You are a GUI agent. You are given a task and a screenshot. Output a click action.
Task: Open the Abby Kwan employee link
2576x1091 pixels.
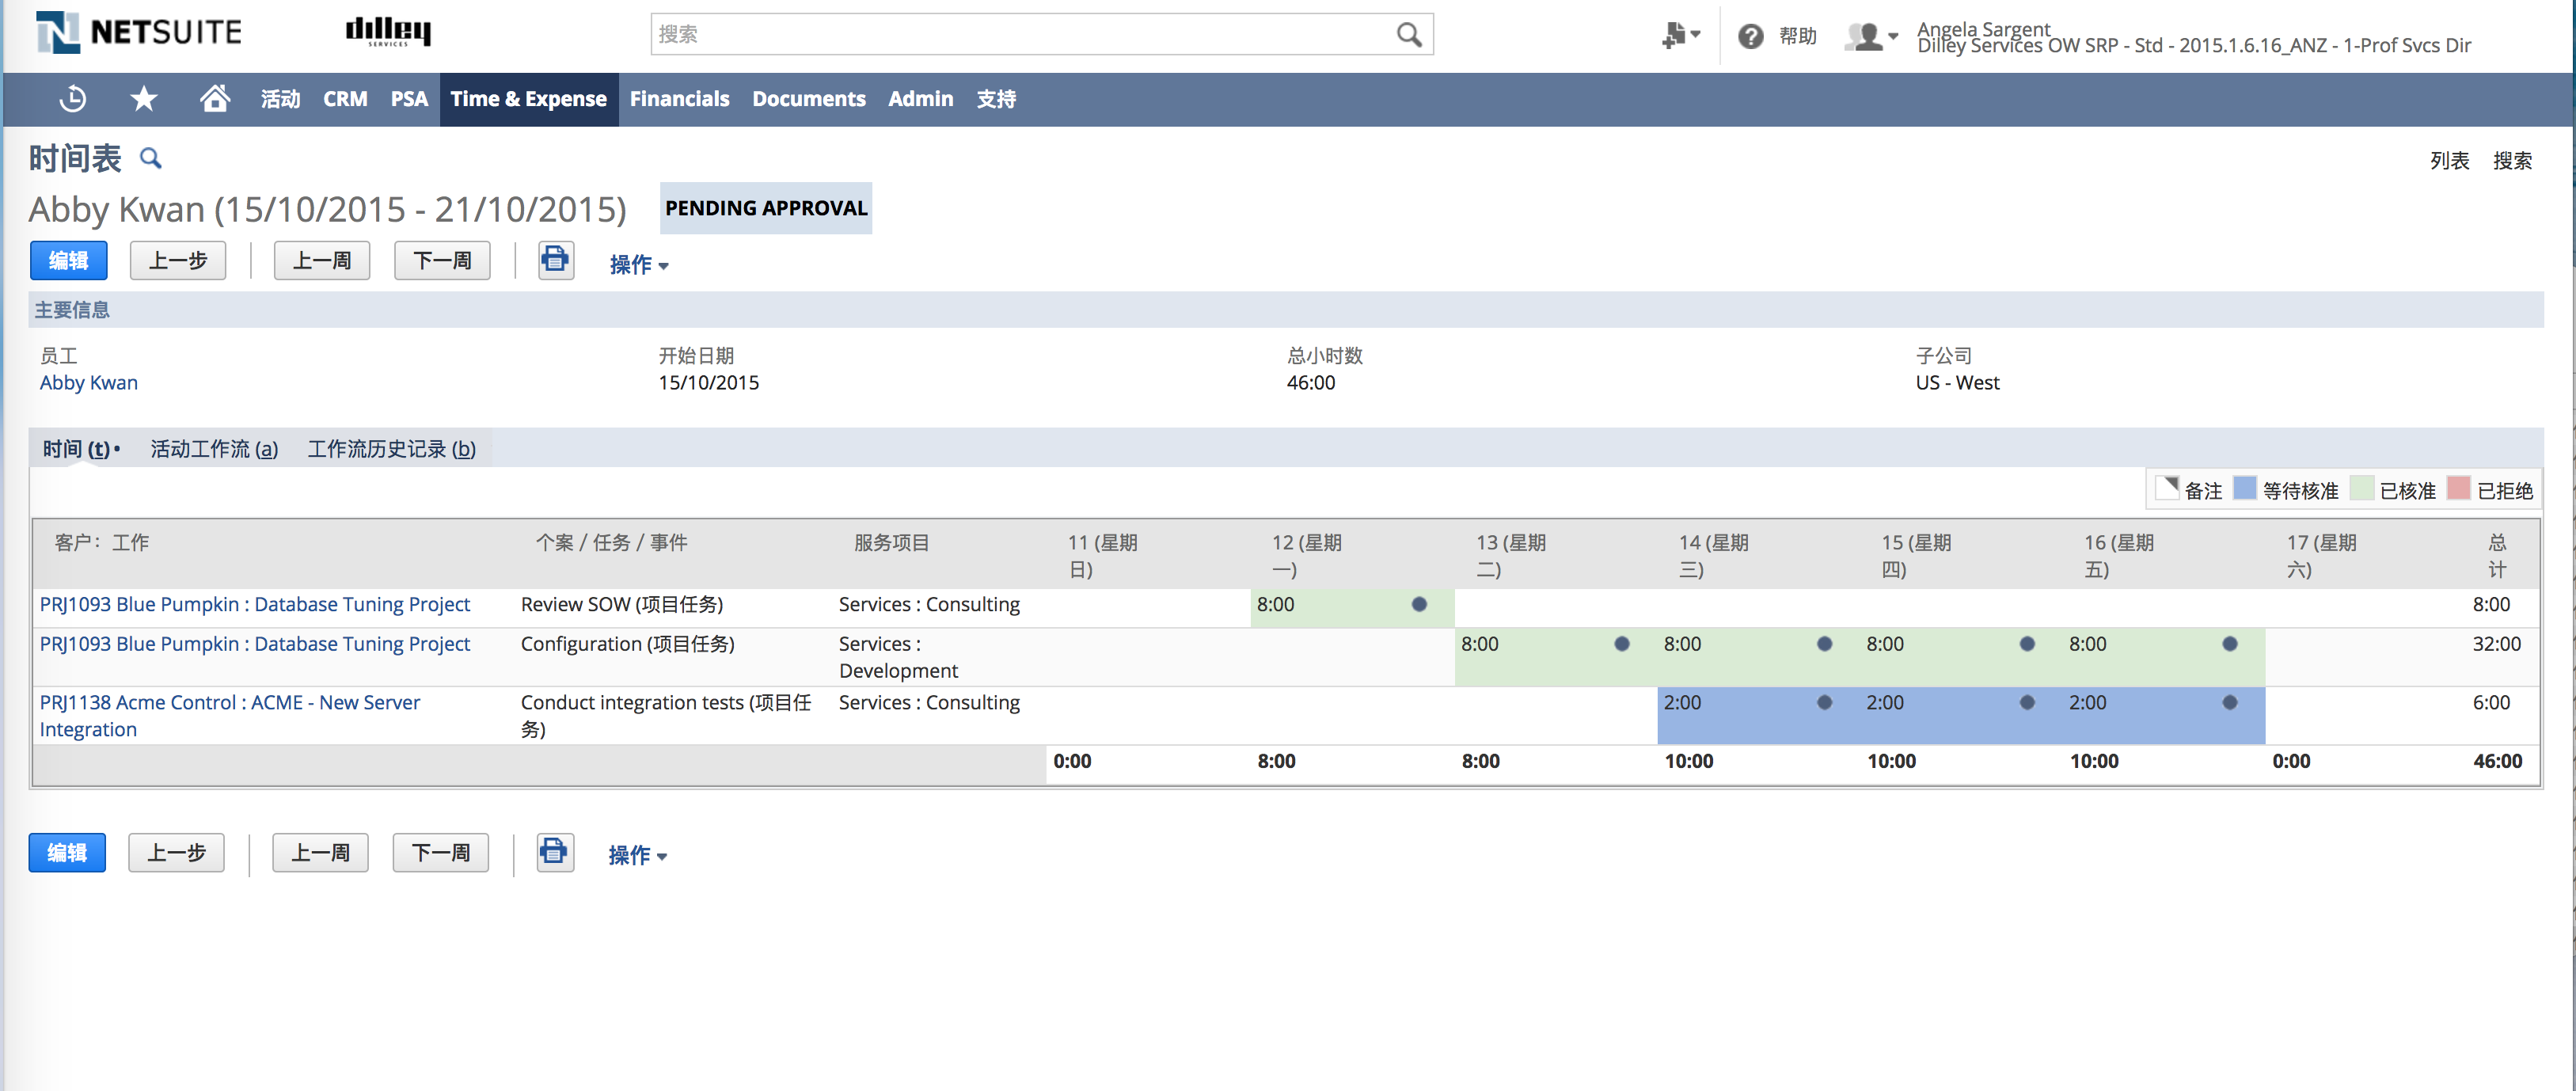89,383
